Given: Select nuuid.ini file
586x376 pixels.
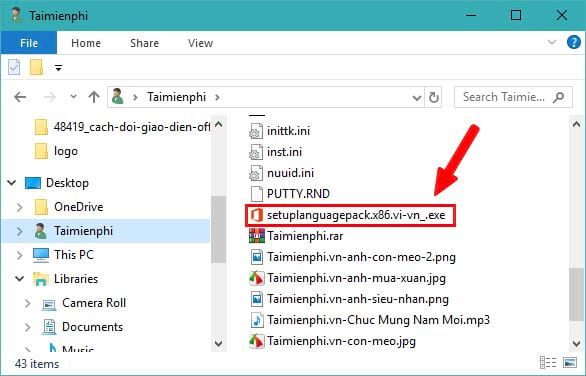Looking at the screenshot, I should click(x=282, y=173).
